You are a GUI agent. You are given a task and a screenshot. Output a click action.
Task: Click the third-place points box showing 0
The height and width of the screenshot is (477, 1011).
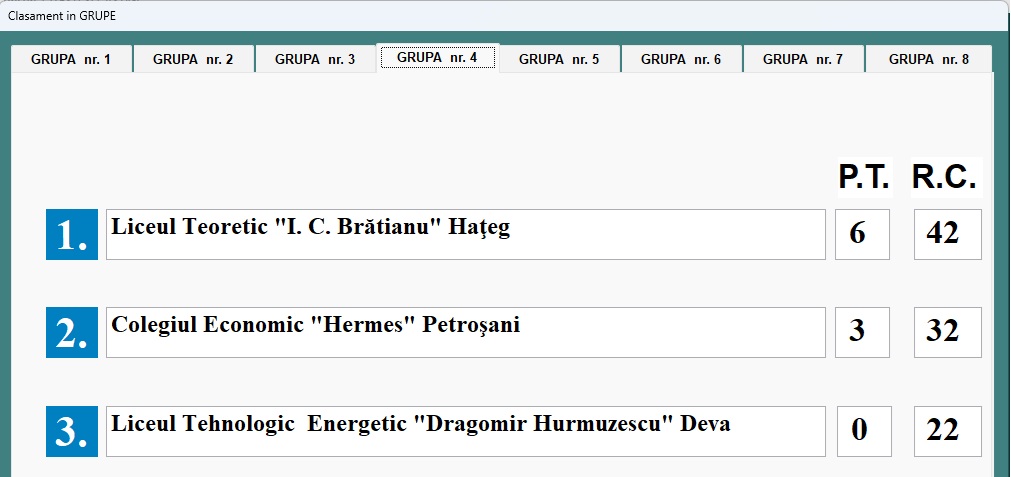pyautogui.click(x=864, y=431)
